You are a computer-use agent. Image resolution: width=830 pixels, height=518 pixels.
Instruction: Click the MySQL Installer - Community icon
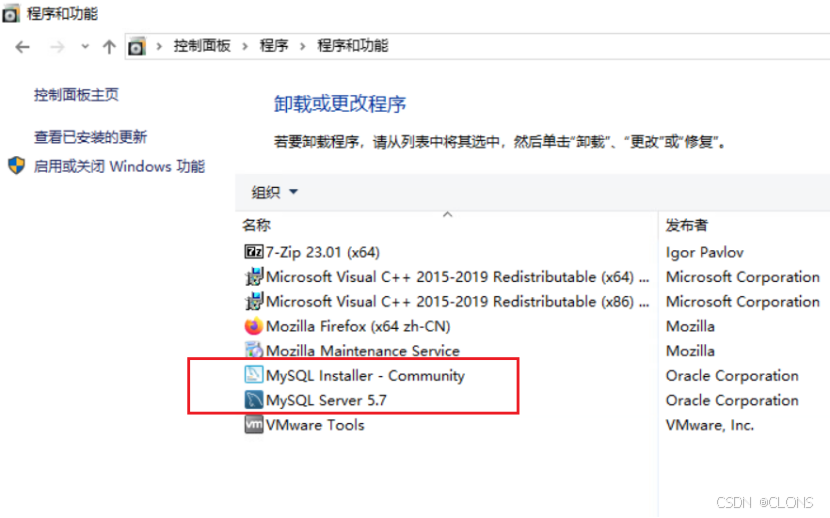(x=254, y=375)
